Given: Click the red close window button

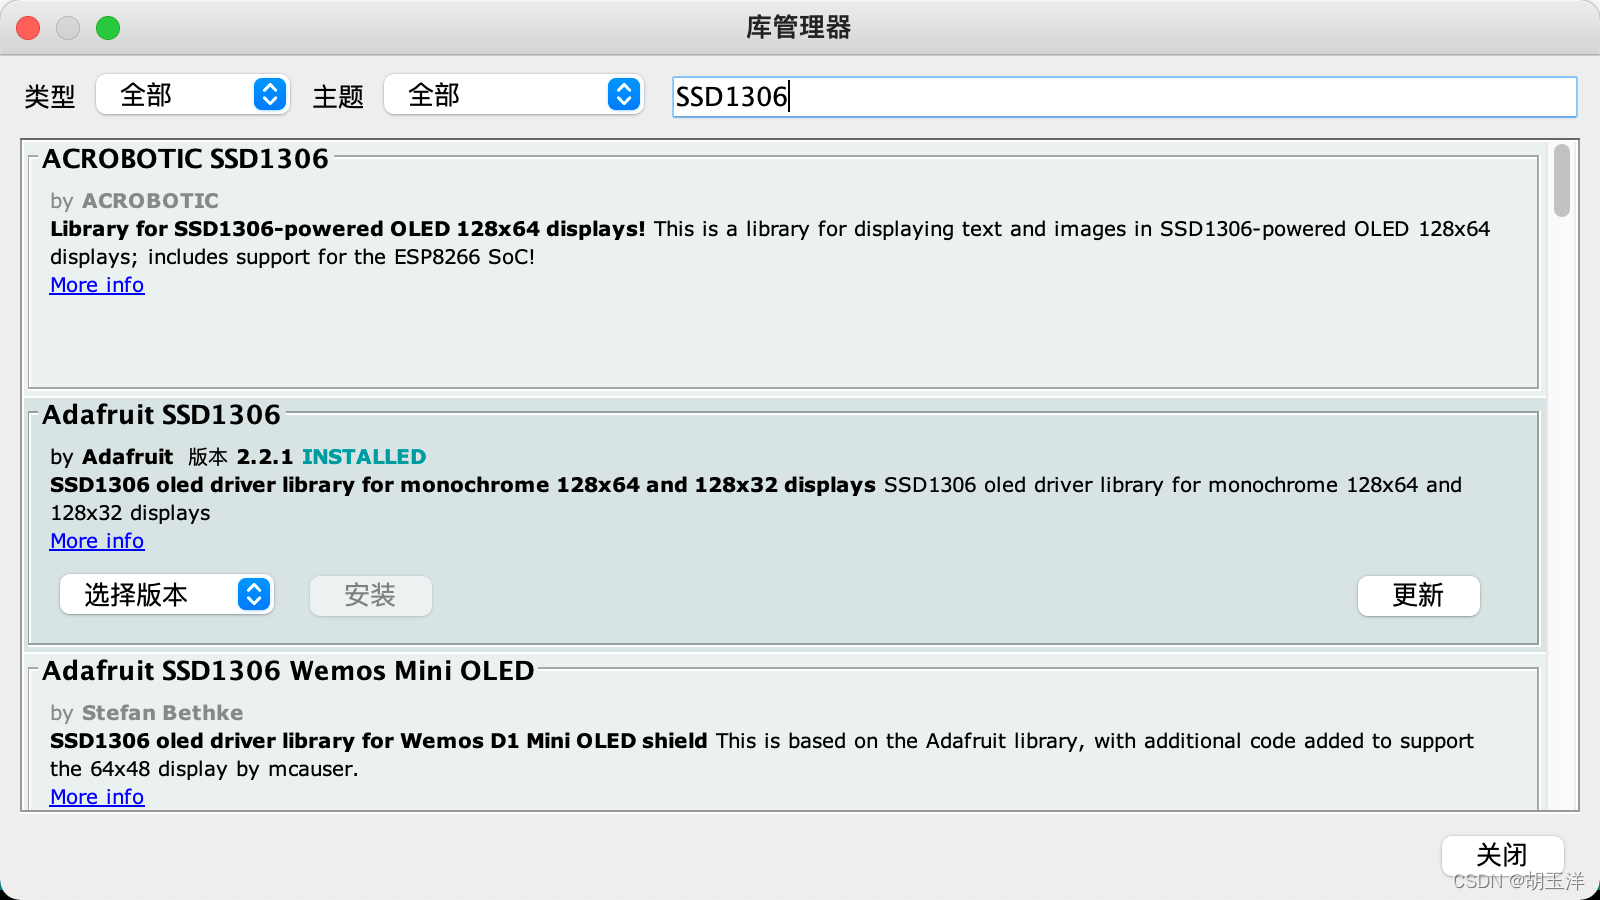Looking at the screenshot, I should pyautogui.click(x=28, y=28).
